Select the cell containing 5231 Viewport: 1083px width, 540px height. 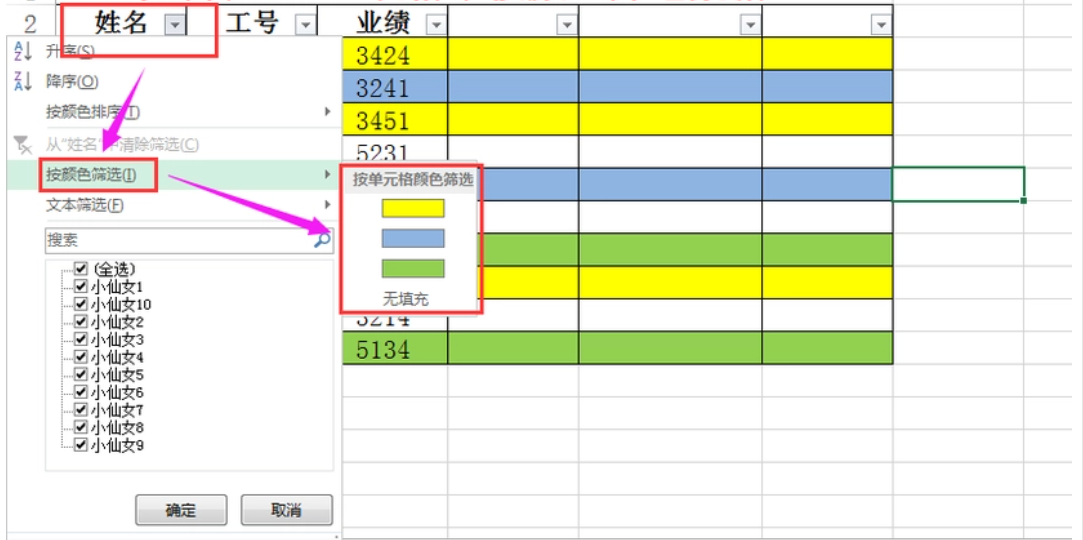point(395,151)
